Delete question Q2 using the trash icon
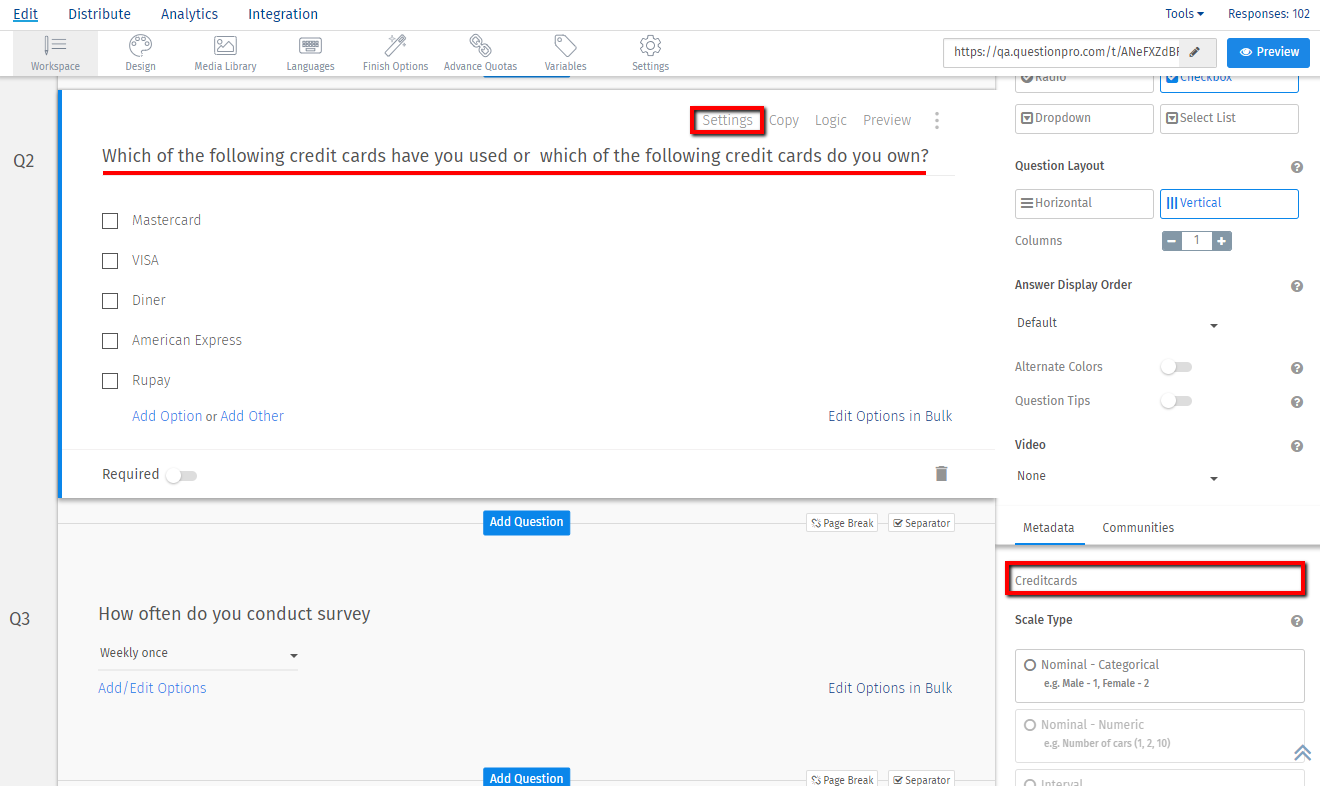This screenshot has width=1320, height=786. [x=941, y=472]
